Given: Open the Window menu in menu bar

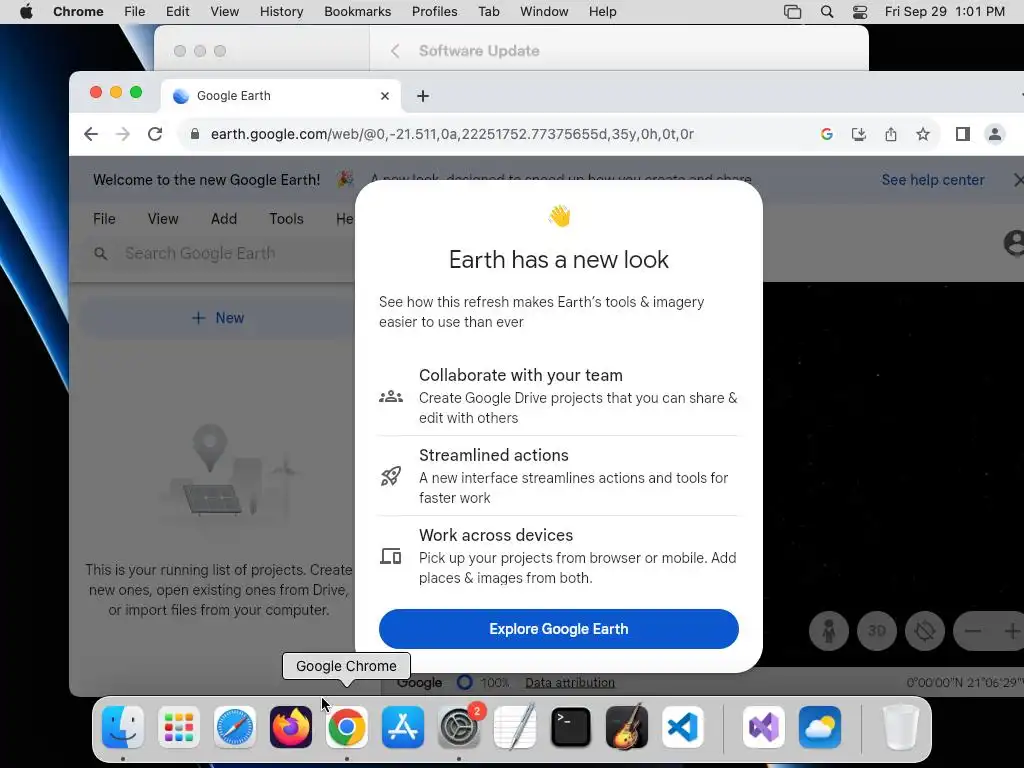Looking at the screenshot, I should pyautogui.click(x=544, y=12).
